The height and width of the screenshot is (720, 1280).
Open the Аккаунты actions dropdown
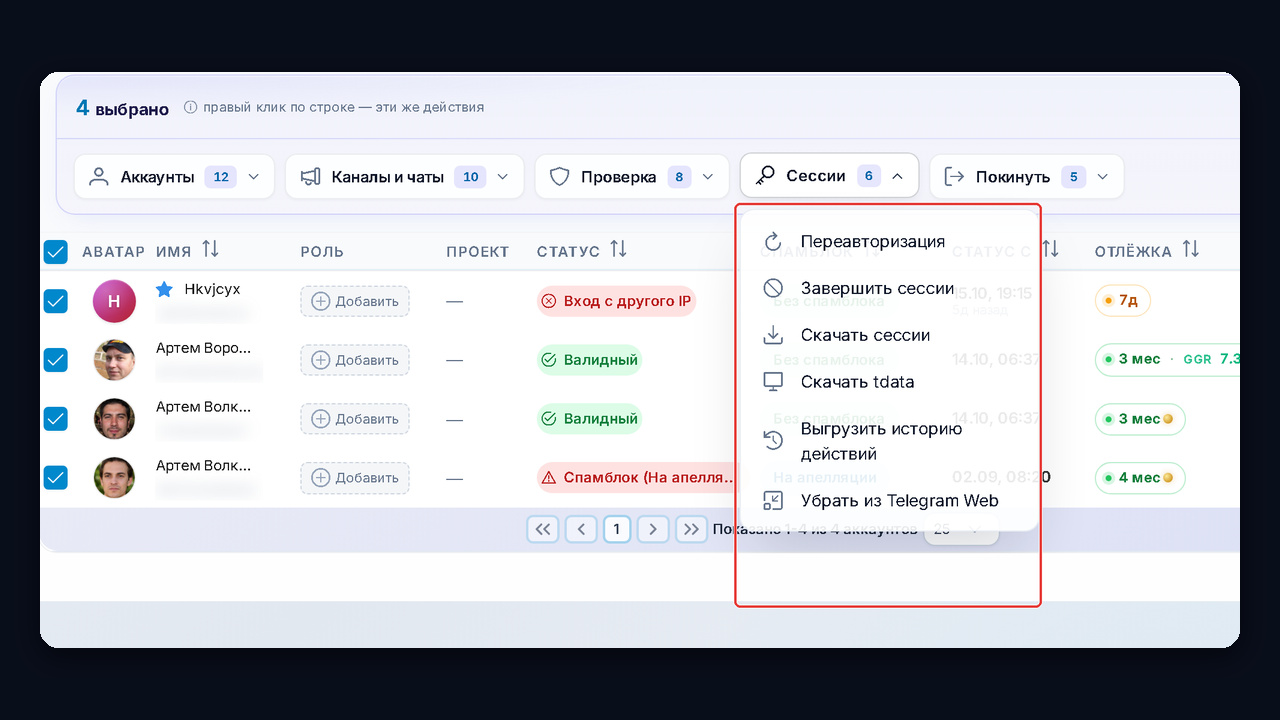click(x=174, y=177)
